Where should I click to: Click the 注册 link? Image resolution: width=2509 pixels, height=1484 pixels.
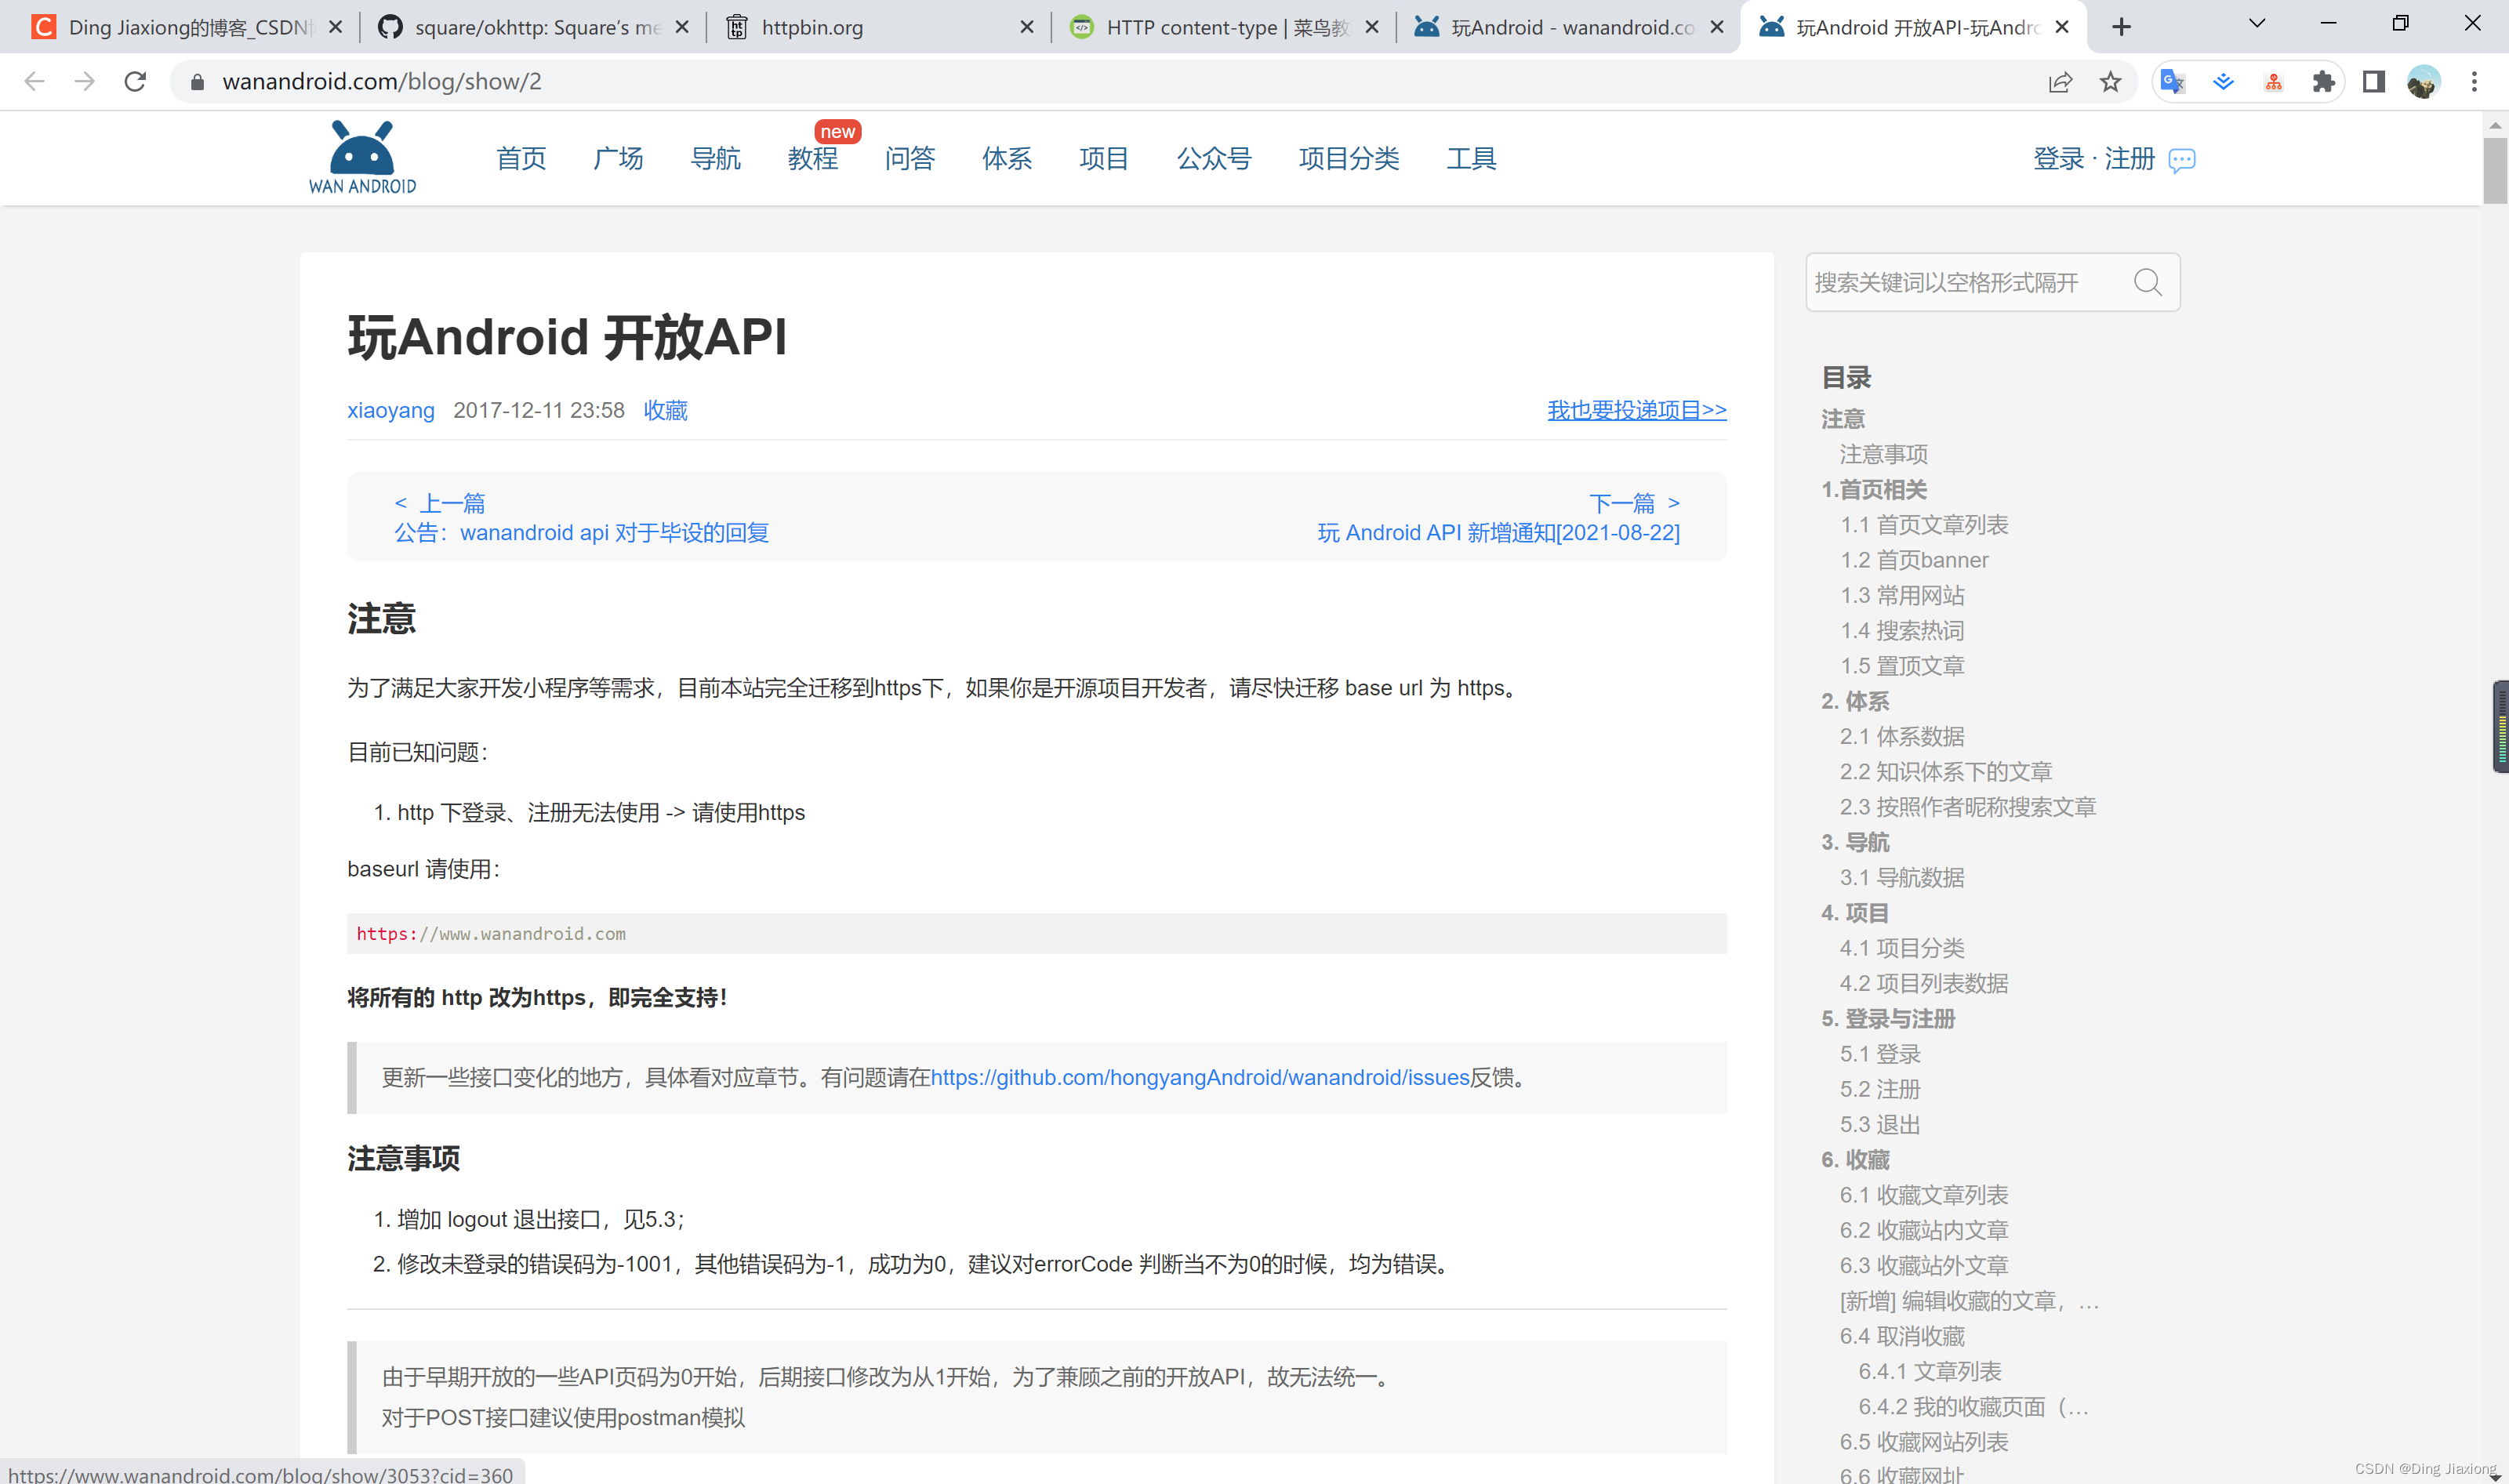[2129, 158]
